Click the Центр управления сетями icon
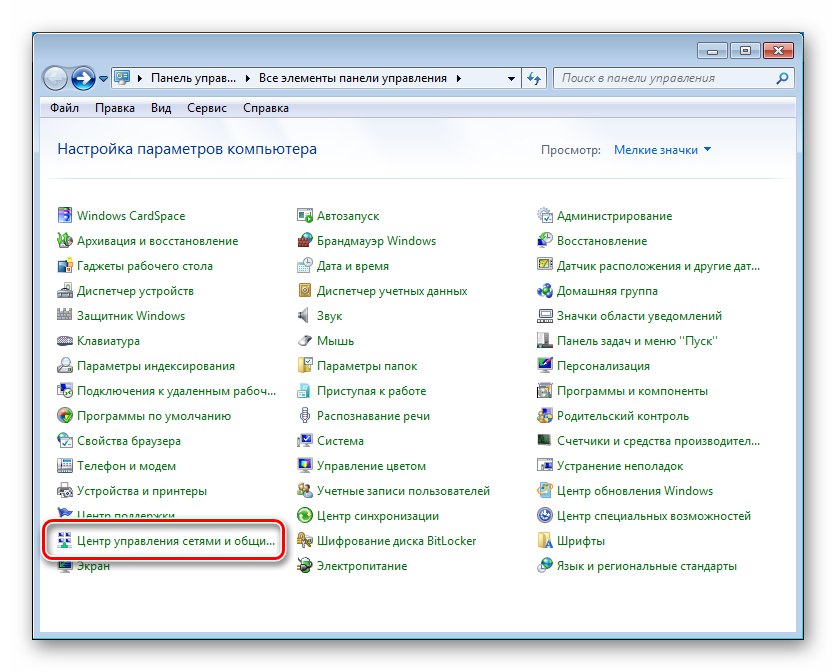This screenshot has width=836, height=672. pos(65,540)
